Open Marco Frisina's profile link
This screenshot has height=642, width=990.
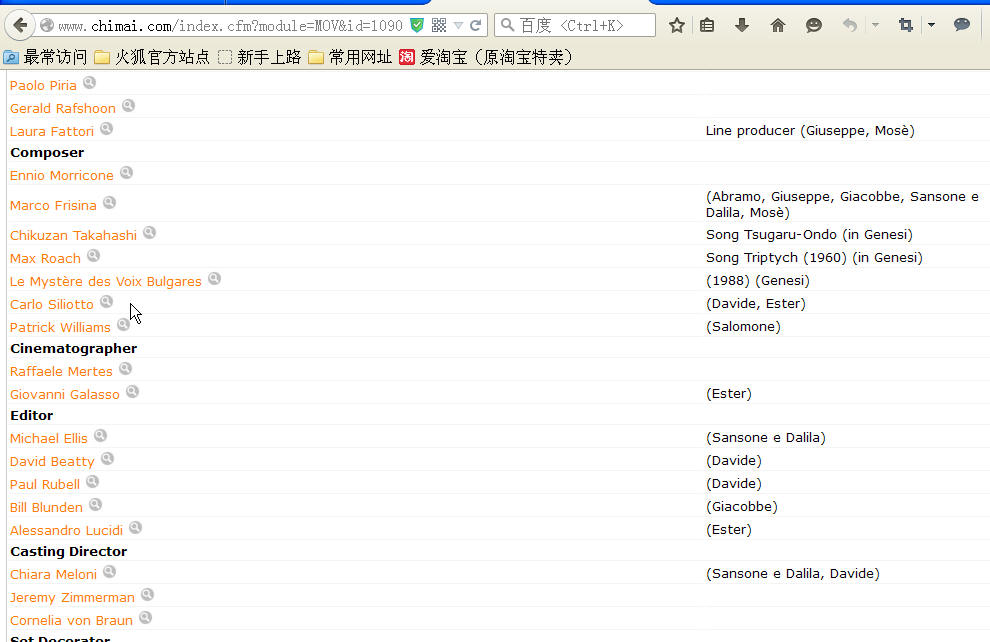click(x=53, y=205)
